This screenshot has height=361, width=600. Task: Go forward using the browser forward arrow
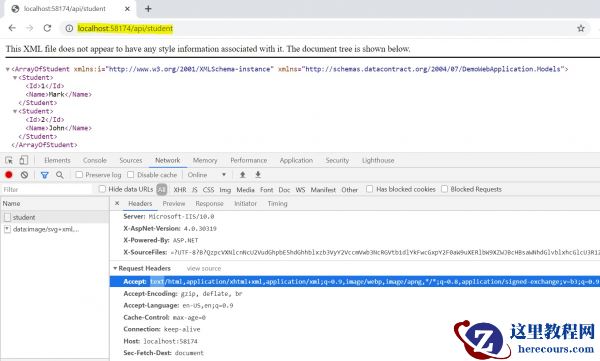[29, 28]
